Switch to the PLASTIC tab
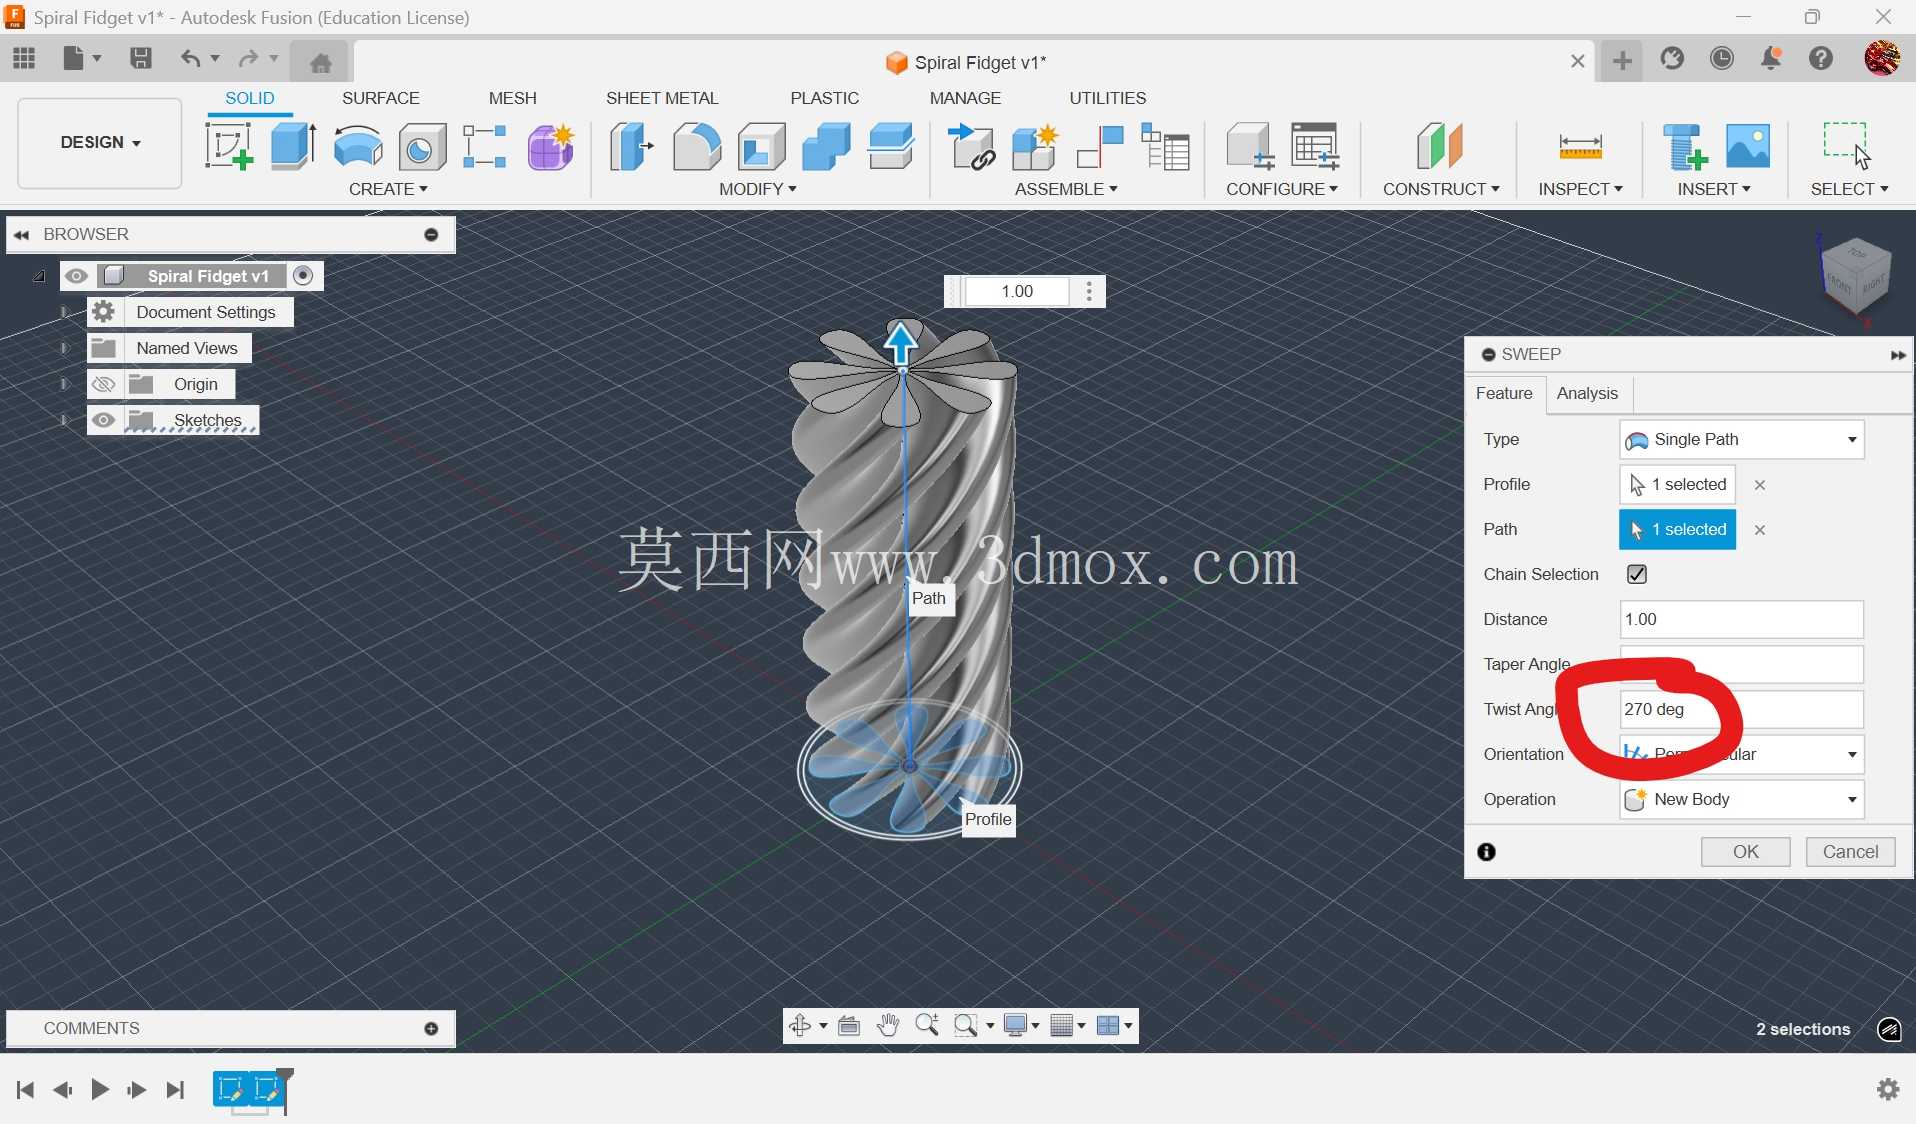Screen dimensions: 1916x1124 (x=824, y=98)
